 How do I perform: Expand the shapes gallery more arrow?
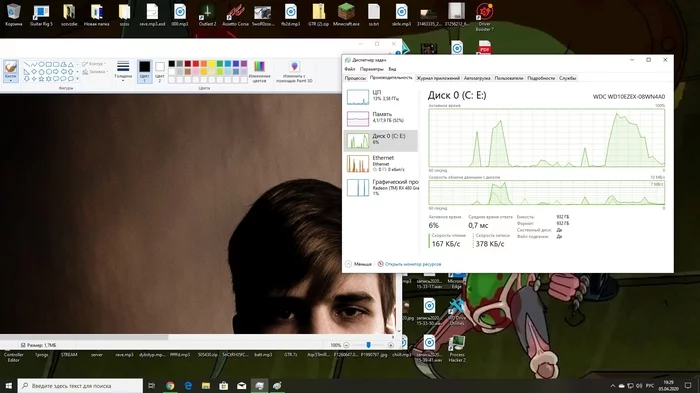(x=77, y=79)
